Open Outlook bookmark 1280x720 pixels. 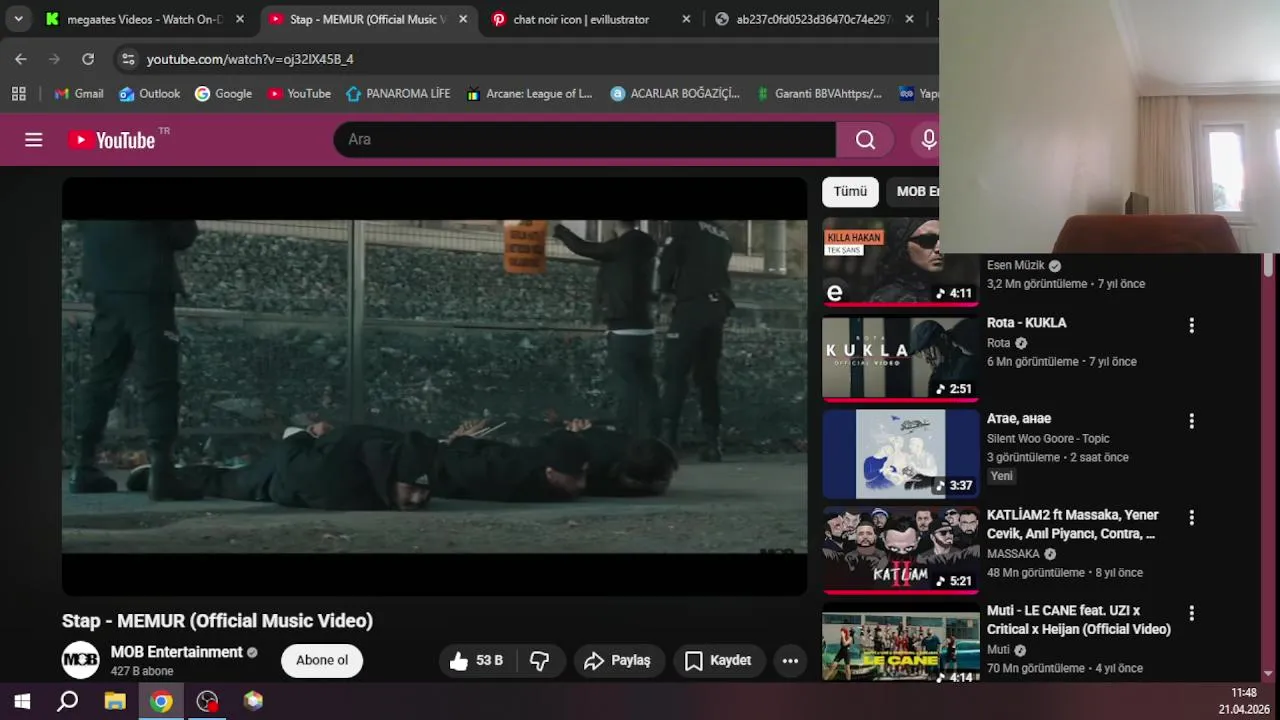150,93
